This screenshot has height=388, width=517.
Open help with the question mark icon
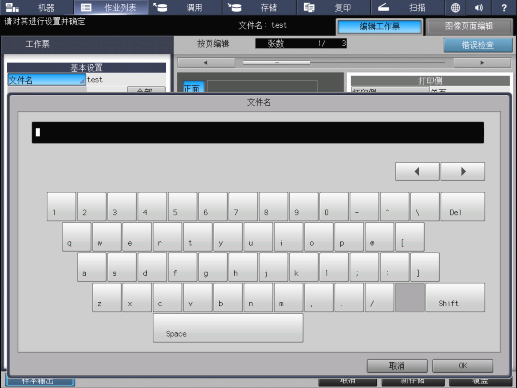(504, 7)
